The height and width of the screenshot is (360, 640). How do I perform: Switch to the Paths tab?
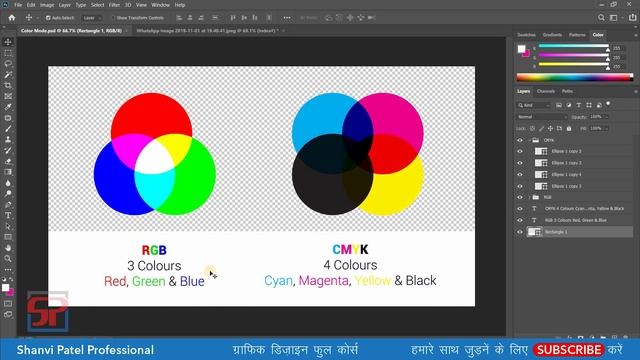click(567, 91)
